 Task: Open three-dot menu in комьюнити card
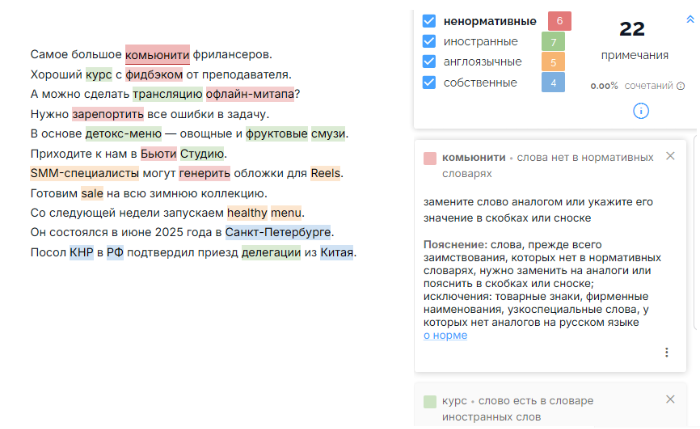coord(667,352)
